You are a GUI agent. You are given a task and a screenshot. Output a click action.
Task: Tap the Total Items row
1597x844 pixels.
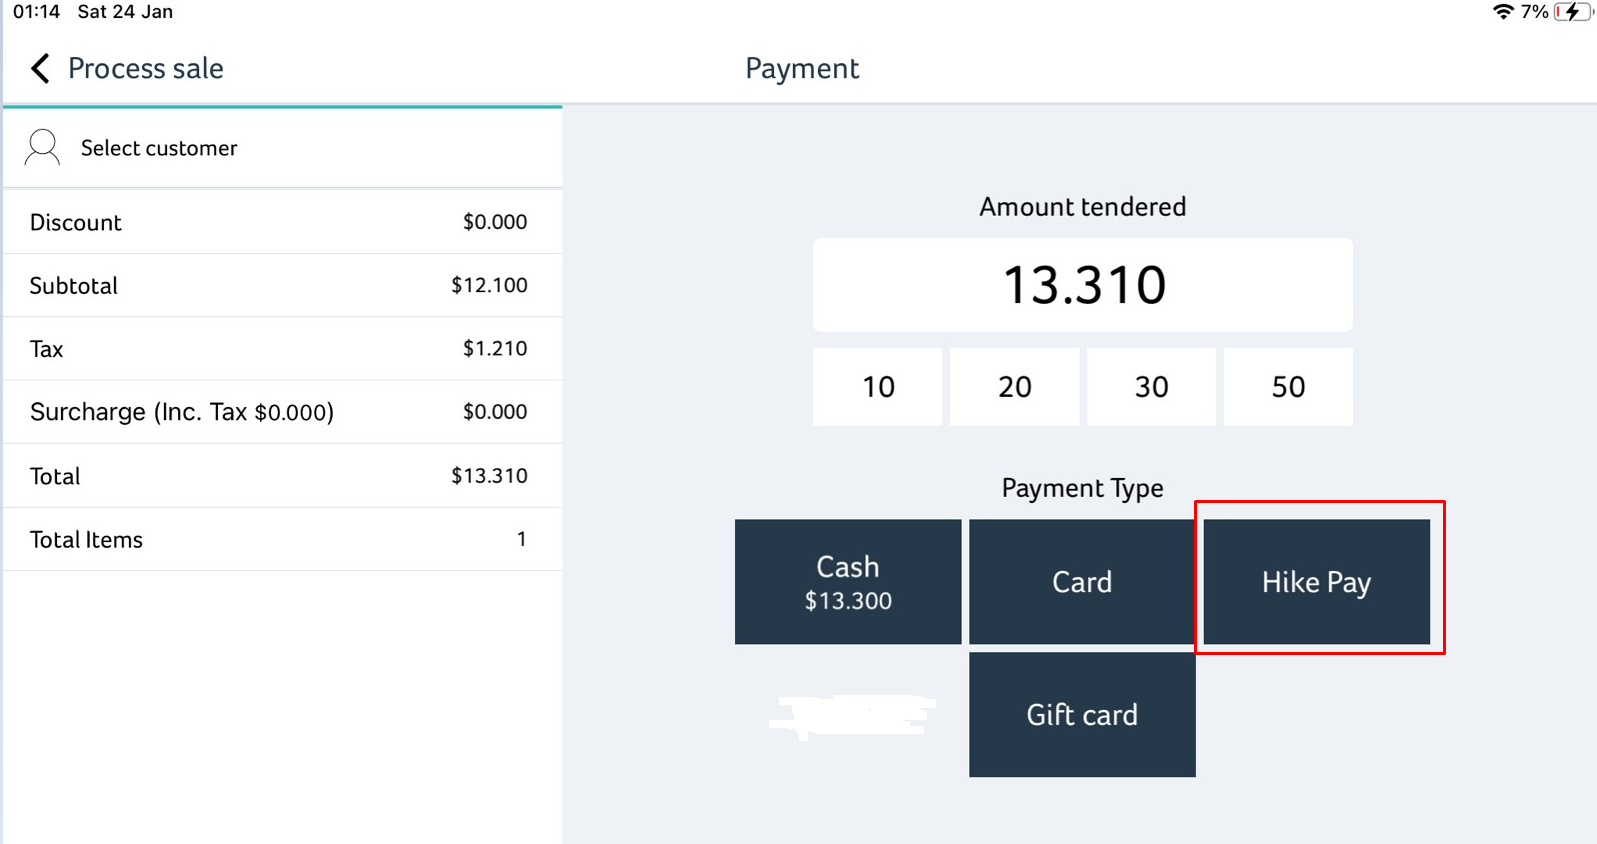tap(282, 540)
